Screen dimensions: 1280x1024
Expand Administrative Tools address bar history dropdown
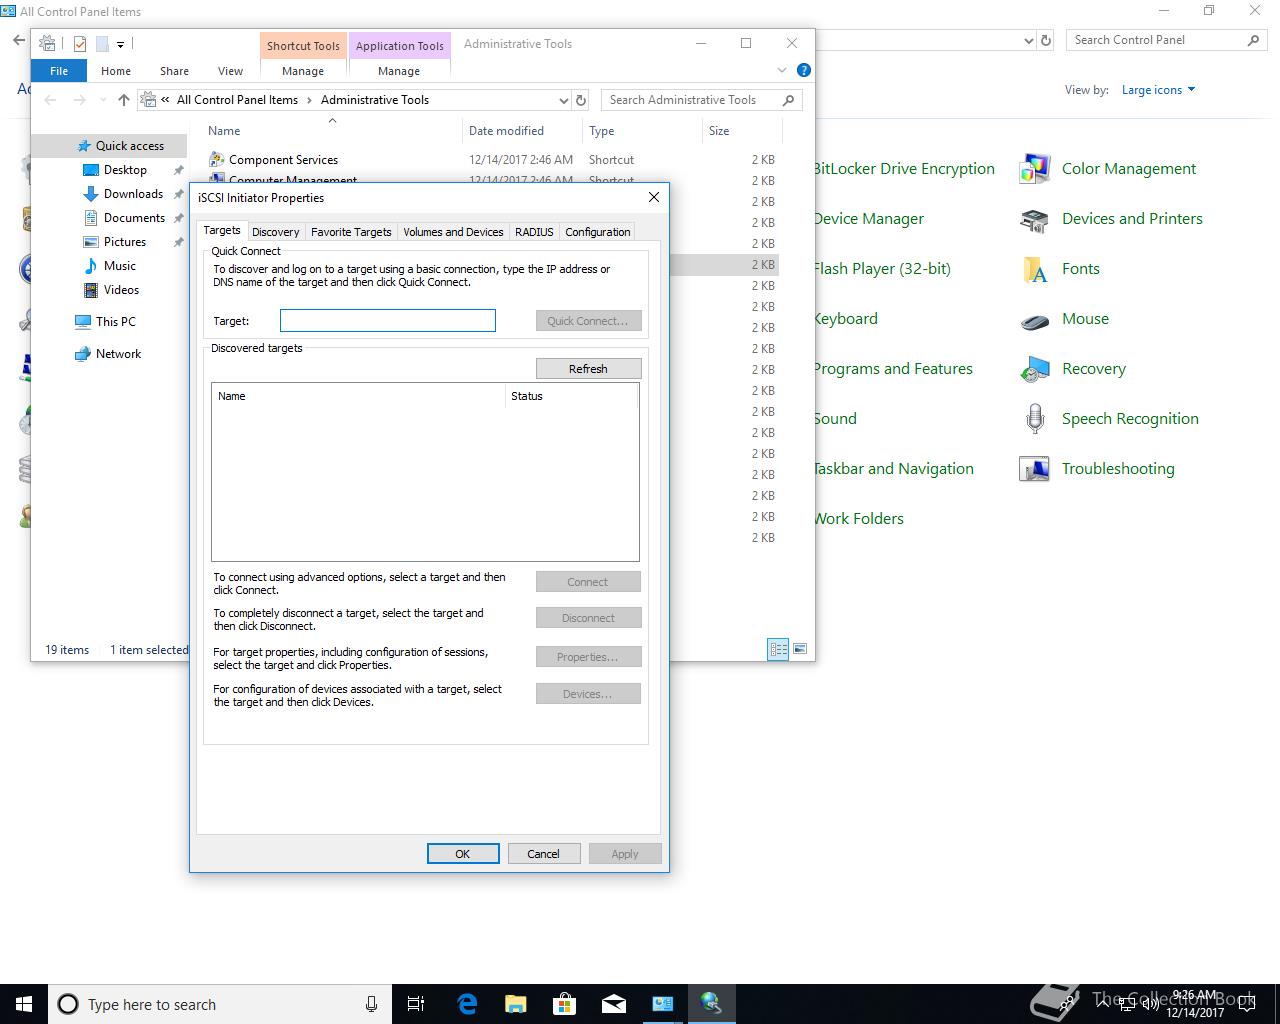[x=563, y=100]
